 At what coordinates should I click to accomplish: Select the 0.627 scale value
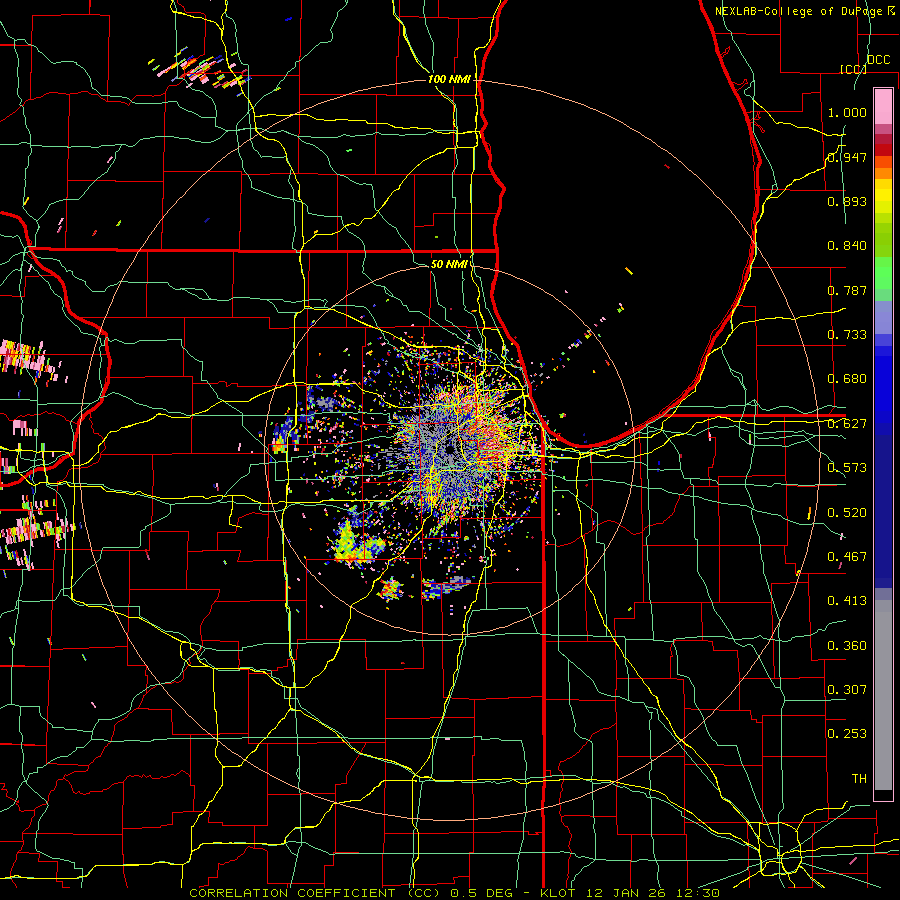847,424
